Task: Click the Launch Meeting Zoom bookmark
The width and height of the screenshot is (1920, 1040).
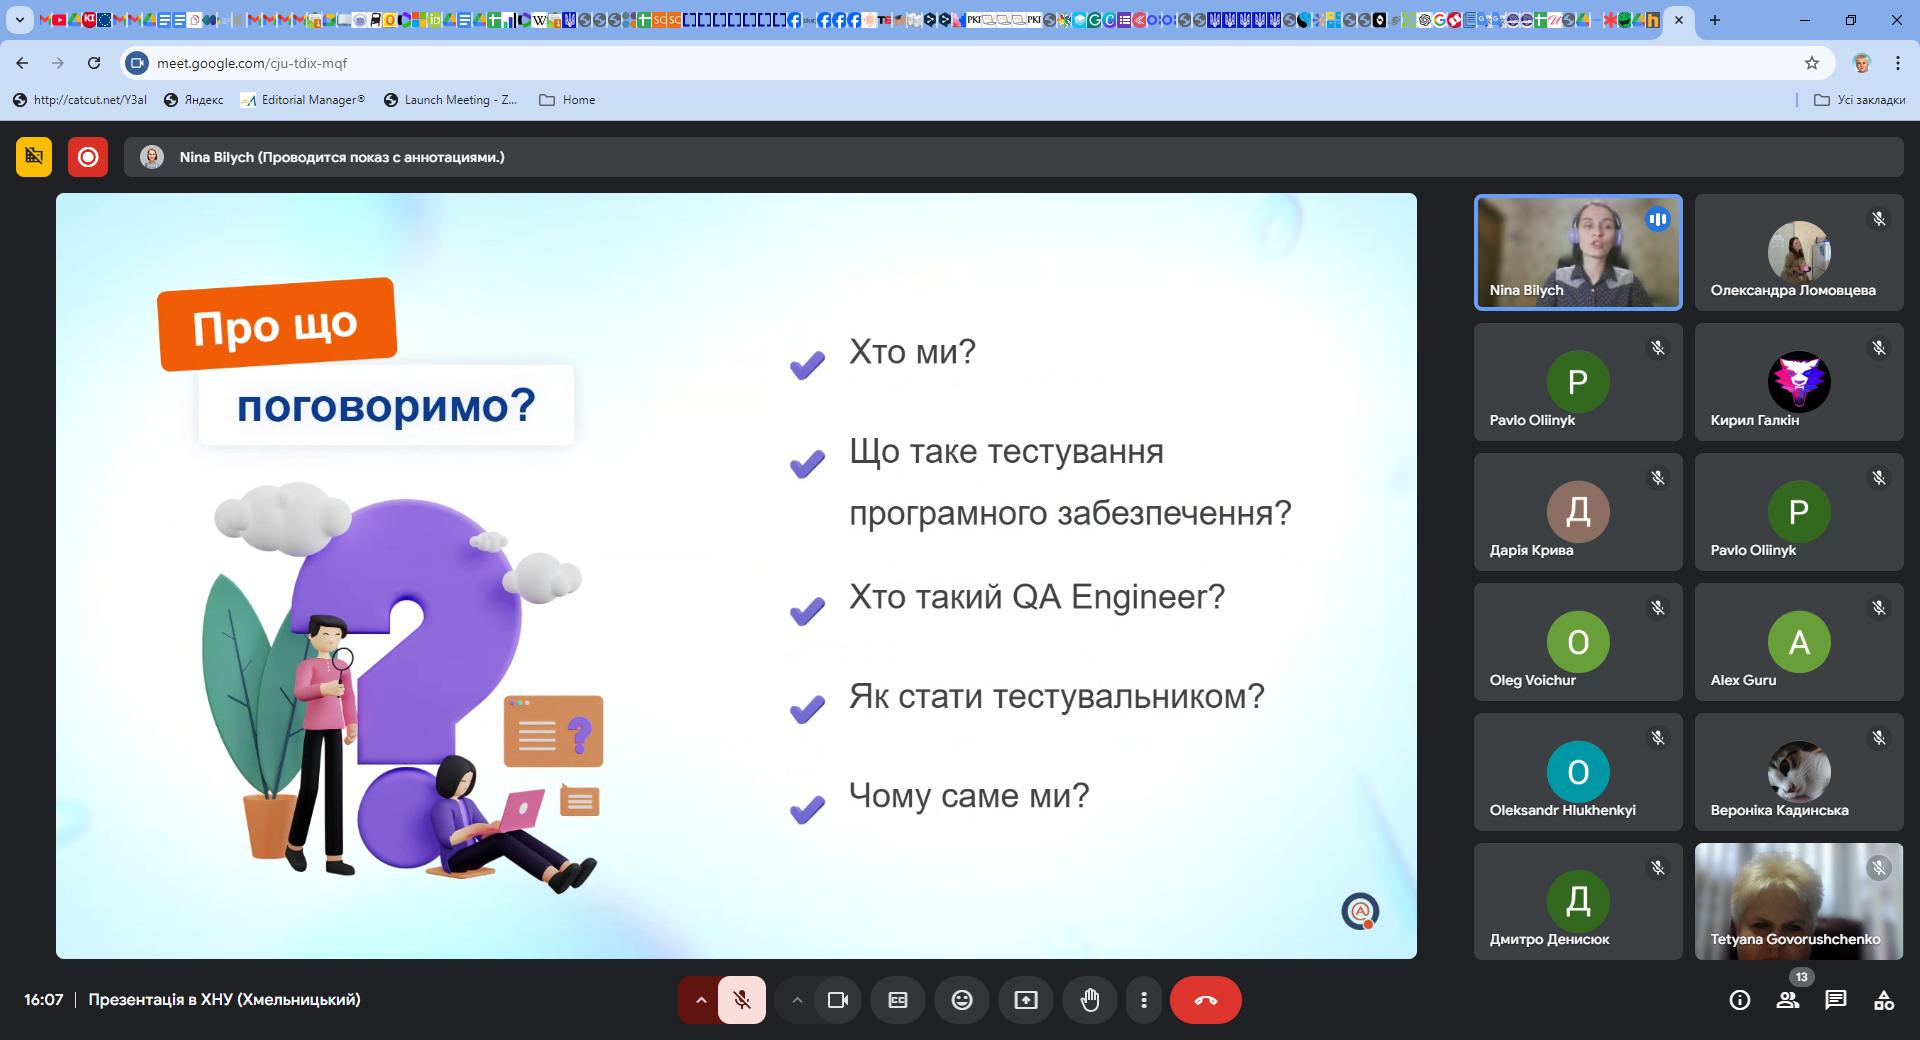Action: click(450, 100)
